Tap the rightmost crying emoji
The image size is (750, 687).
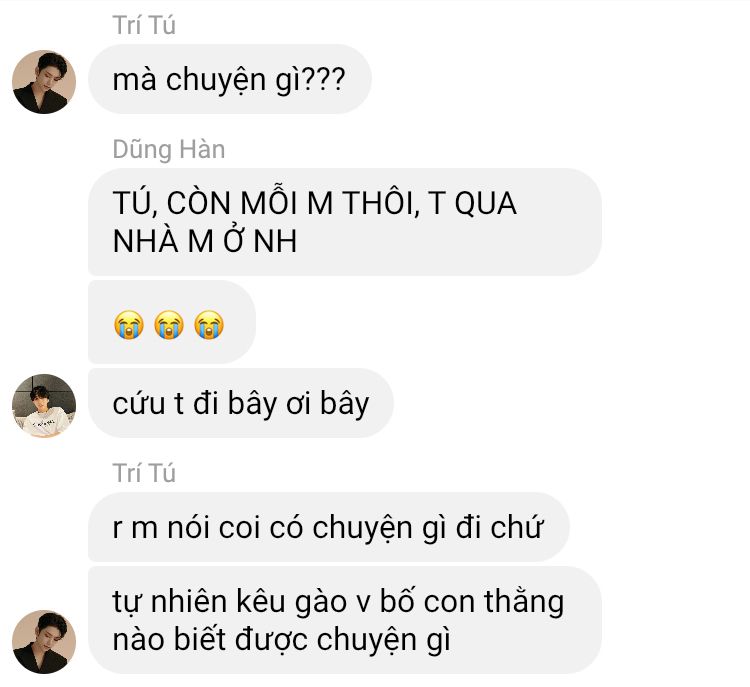(x=209, y=325)
